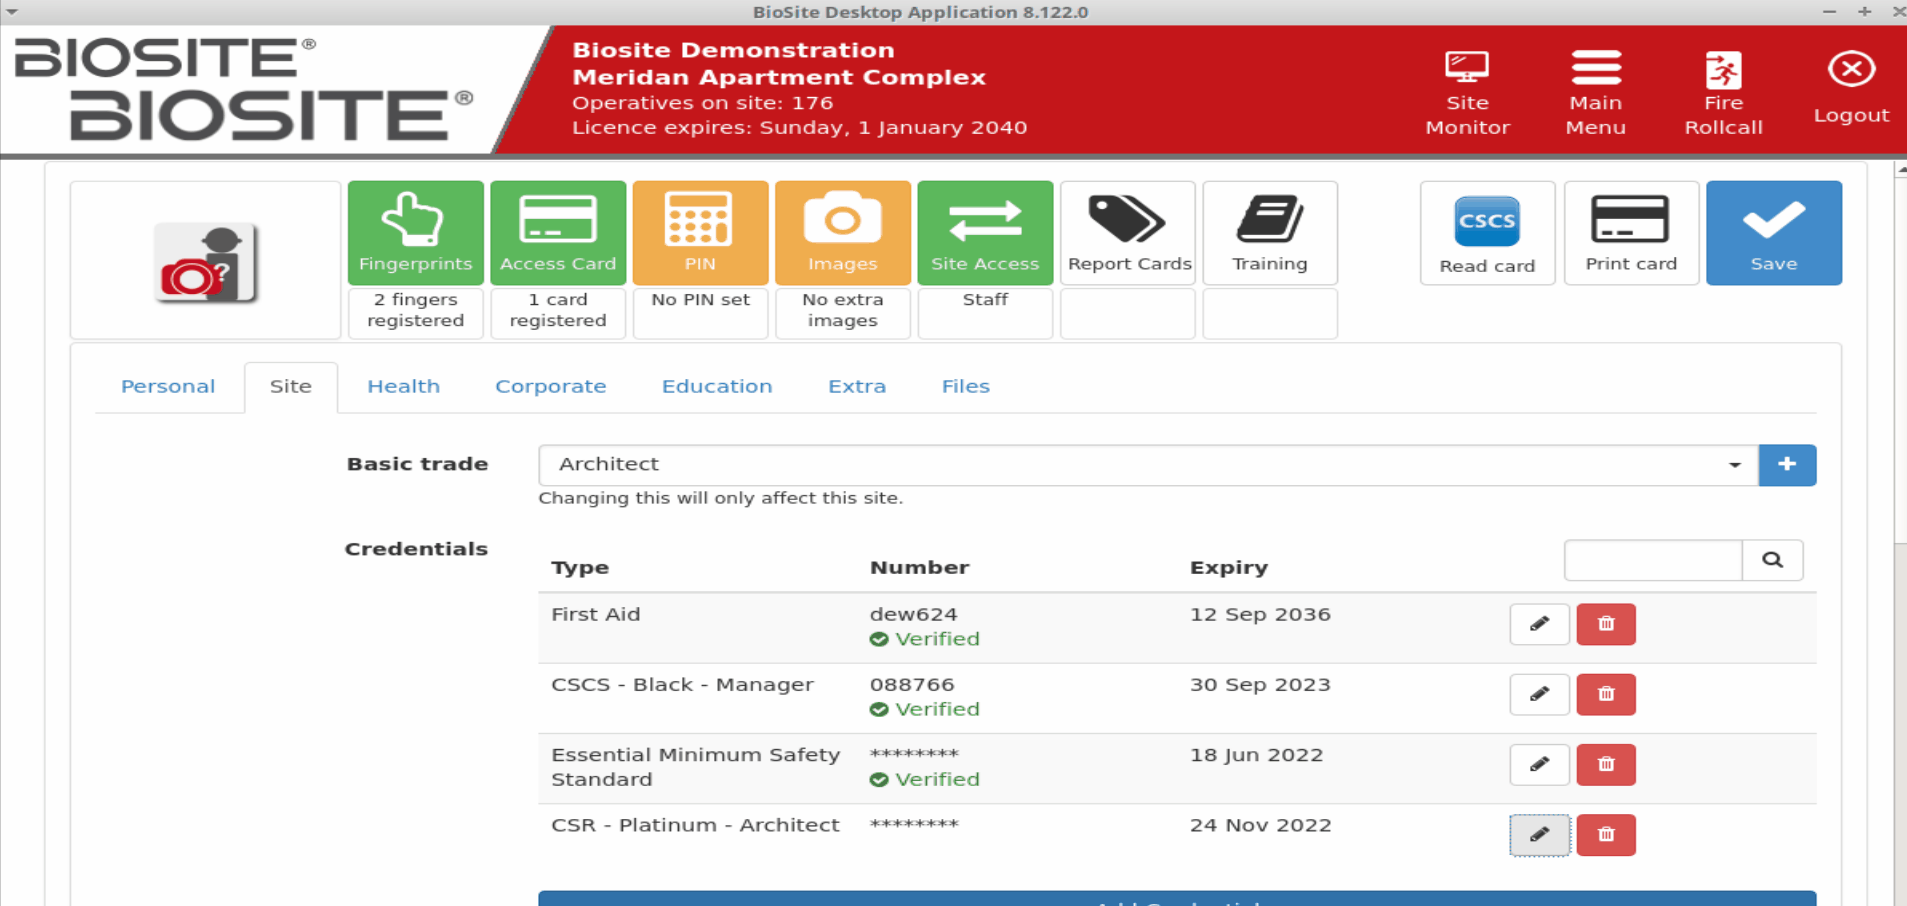The image size is (1907, 906).
Task: Click the 'dew624' credential number
Action: click(913, 614)
